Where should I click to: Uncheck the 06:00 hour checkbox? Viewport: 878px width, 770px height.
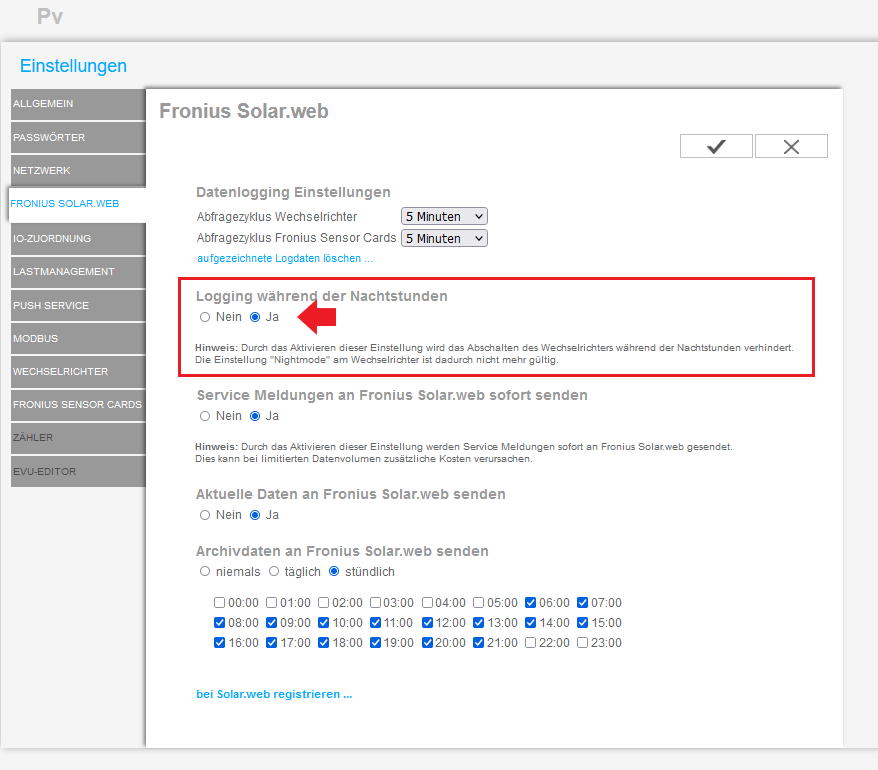pyautogui.click(x=531, y=603)
